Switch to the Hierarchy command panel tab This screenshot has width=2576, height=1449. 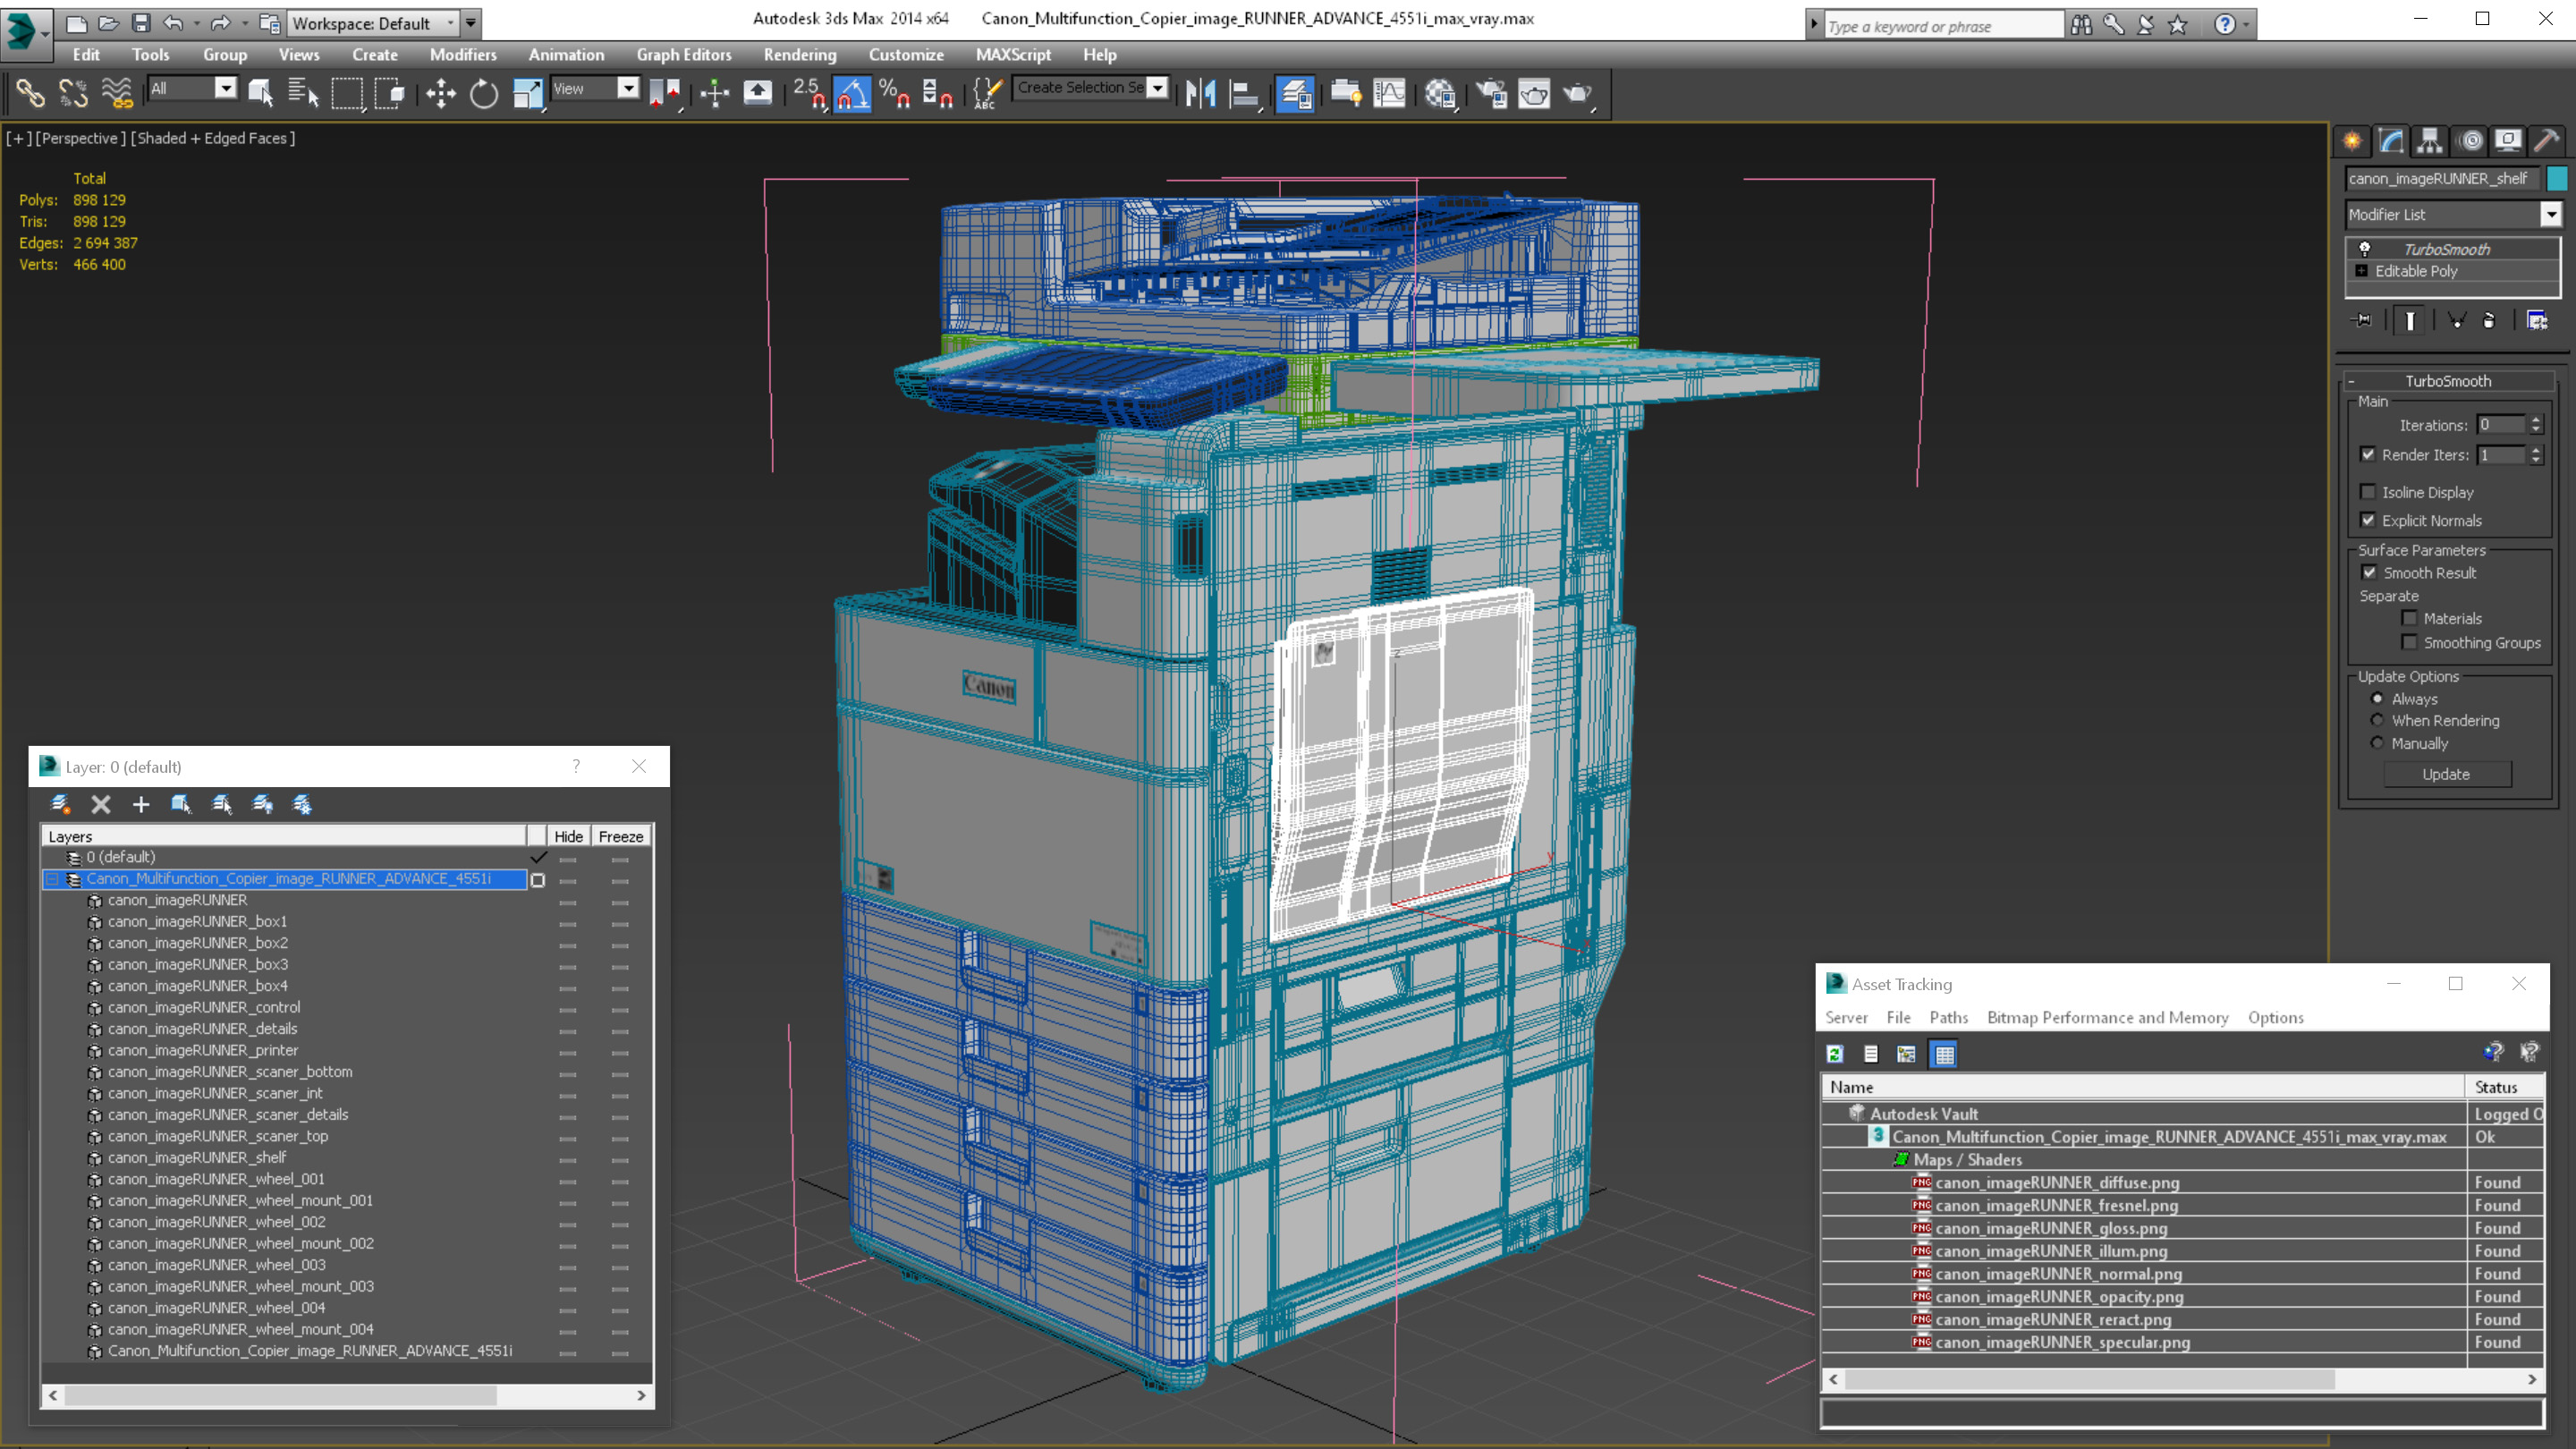2430,140
